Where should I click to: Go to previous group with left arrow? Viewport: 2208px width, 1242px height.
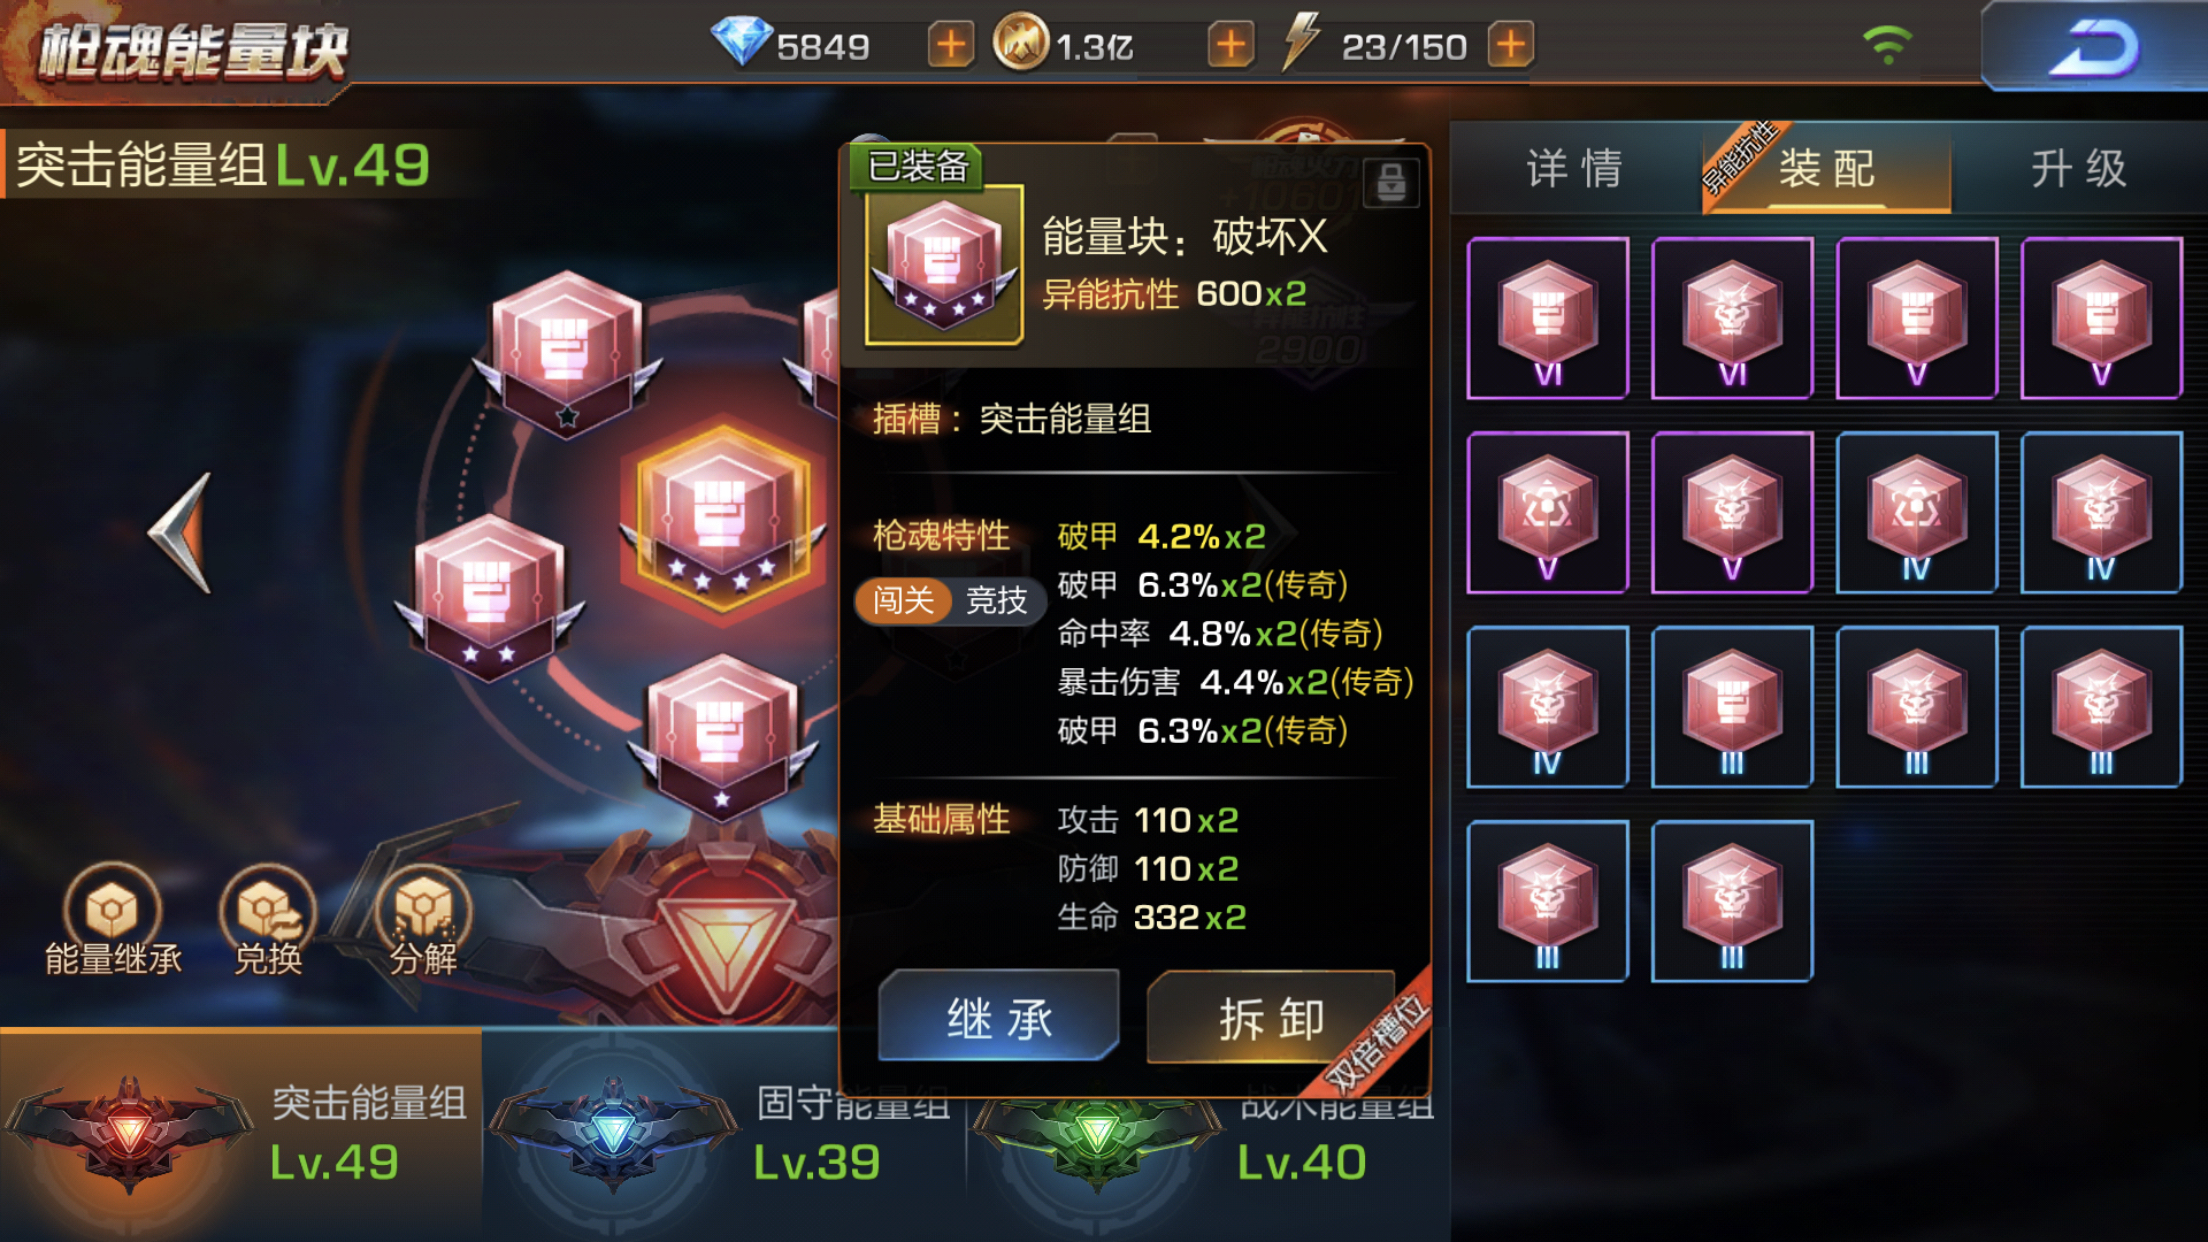(181, 533)
